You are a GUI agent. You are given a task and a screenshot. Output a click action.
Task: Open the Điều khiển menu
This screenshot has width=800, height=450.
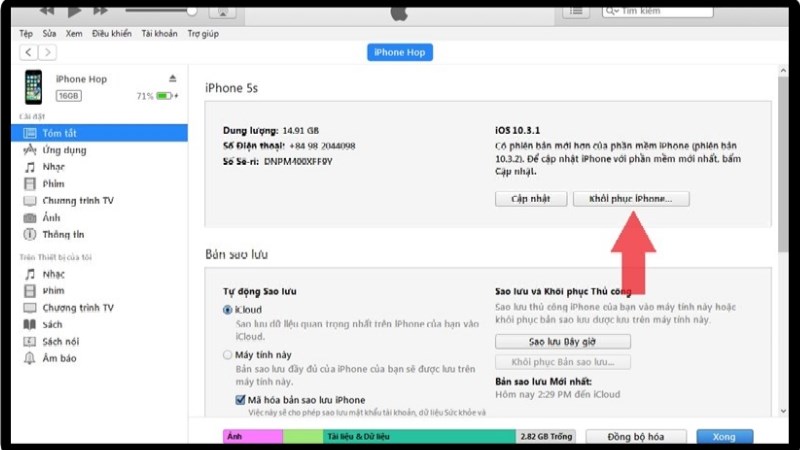(112, 34)
